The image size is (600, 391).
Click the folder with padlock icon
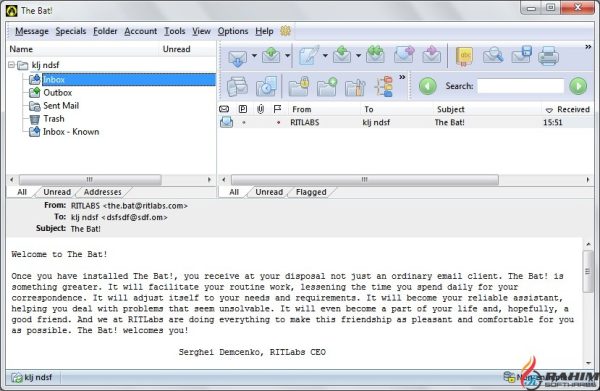pos(298,86)
